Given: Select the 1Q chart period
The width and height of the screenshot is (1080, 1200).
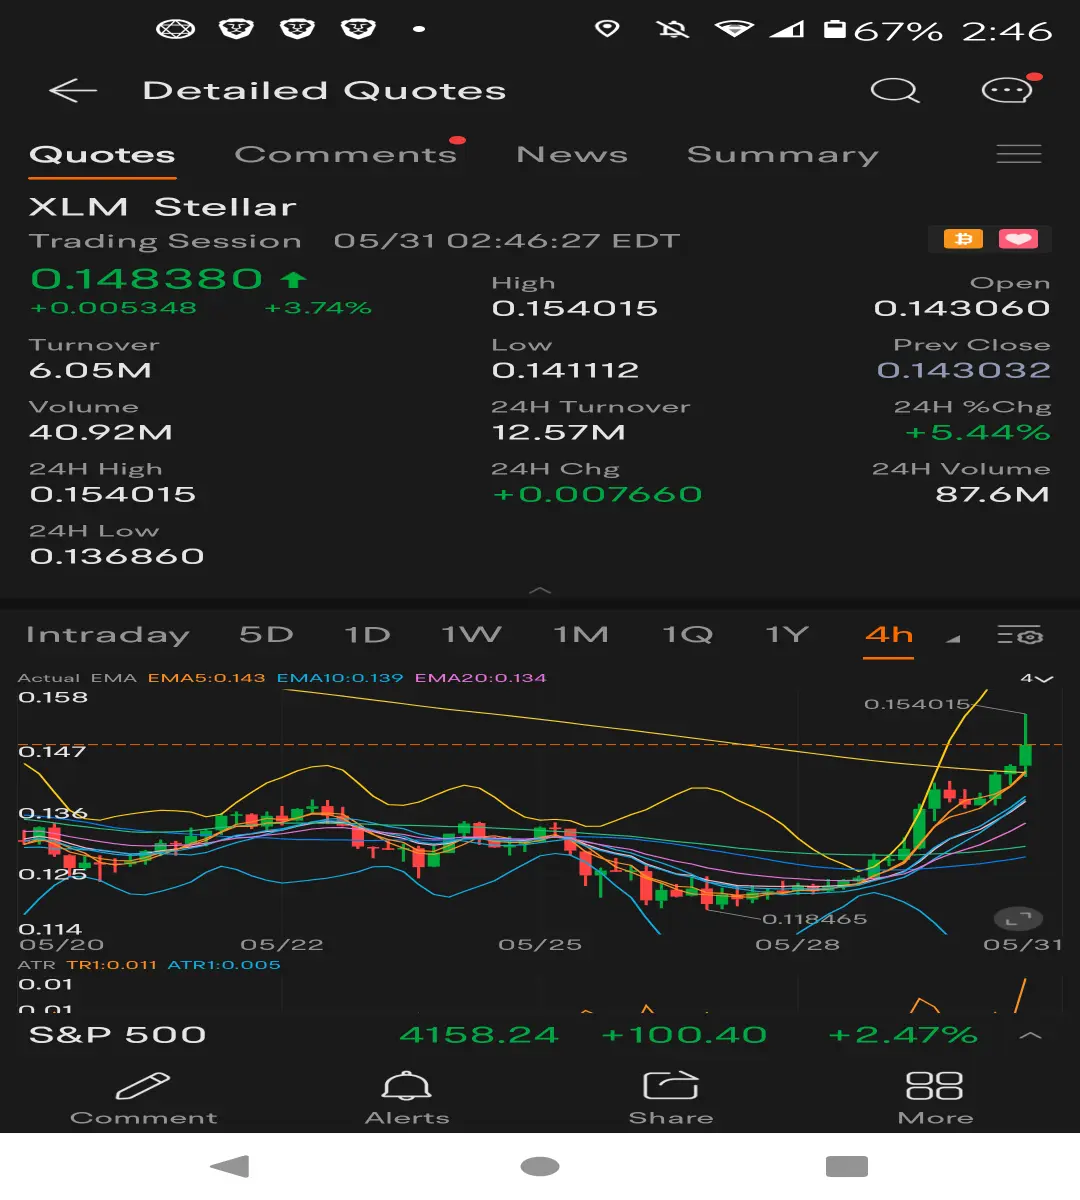Looking at the screenshot, I should click(x=688, y=635).
